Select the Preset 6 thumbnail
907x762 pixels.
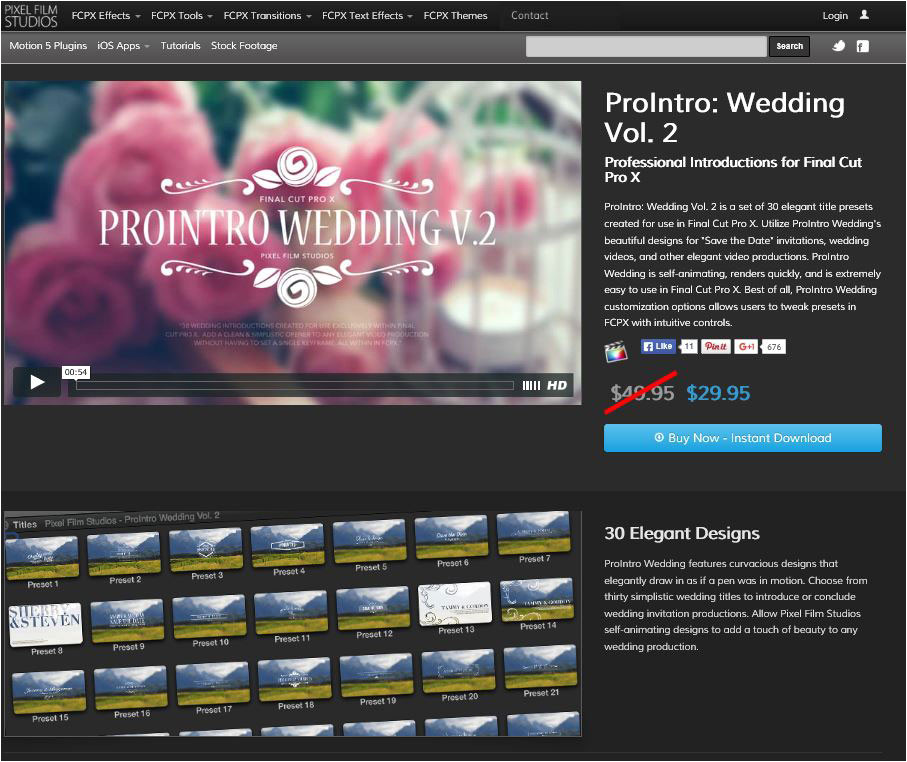tap(452, 537)
